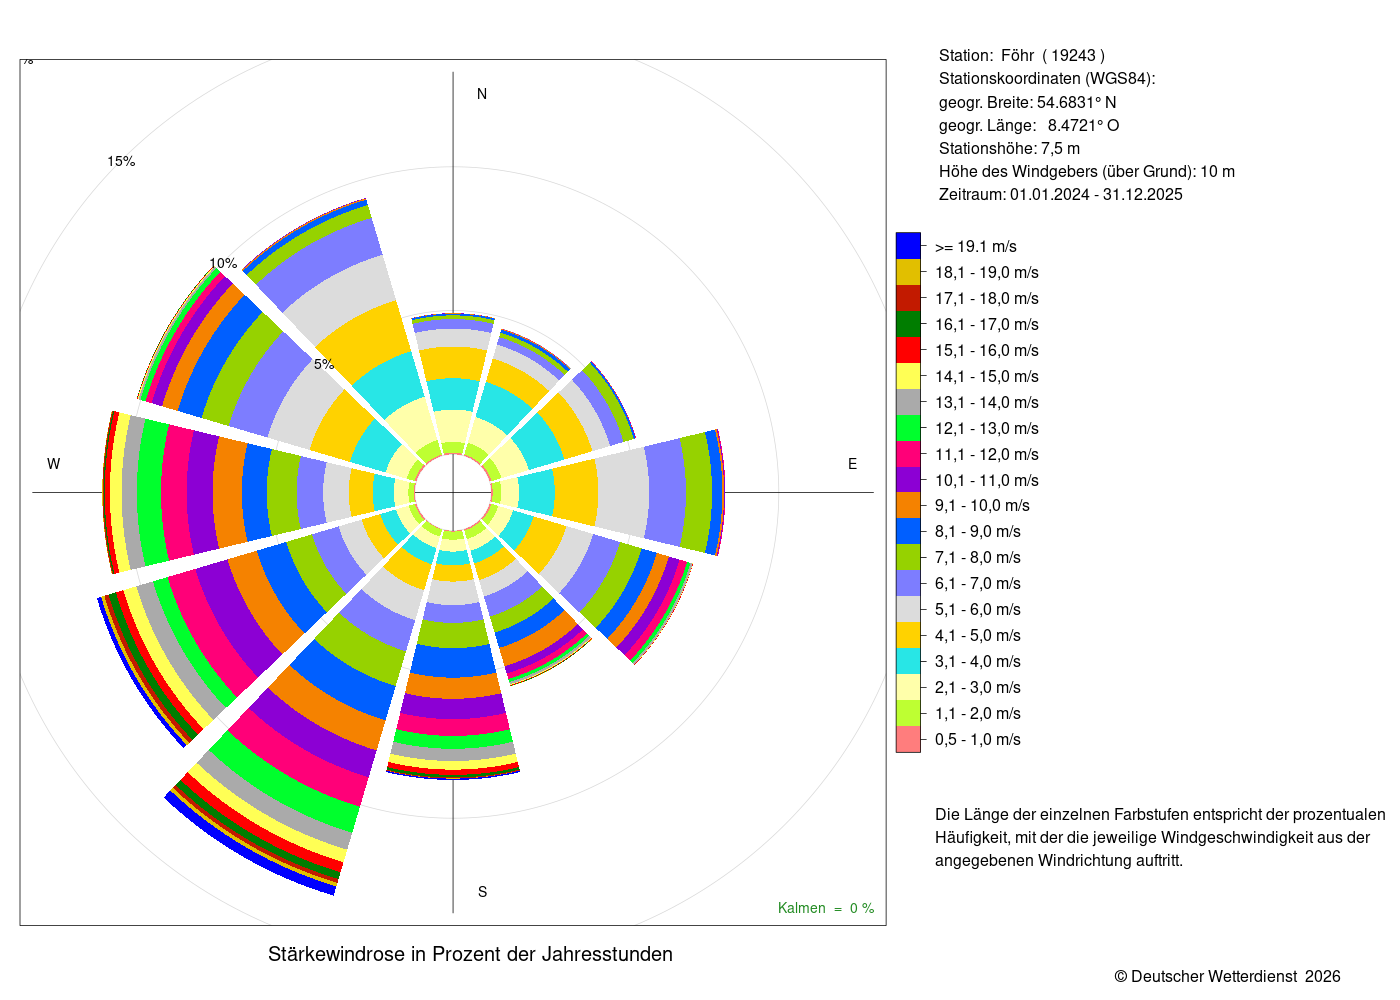Select the 15% ring label

point(121,161)
